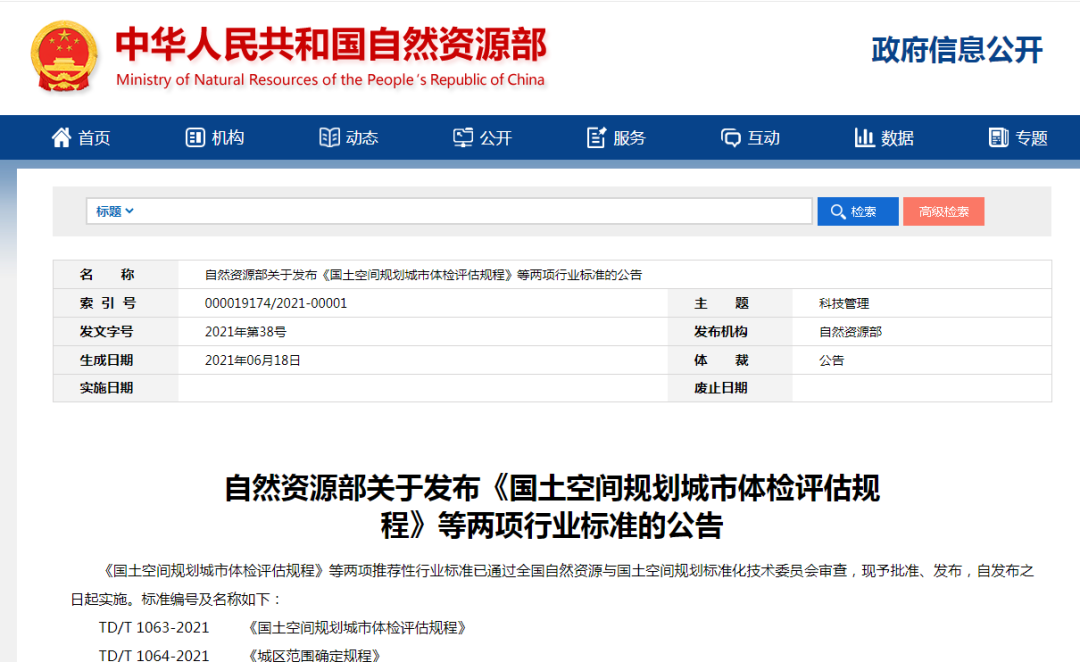This screenshot has width=1080, height=662.
Task: Click standard code TD/T 1063-2021
Action: click(x=154, y=628)
